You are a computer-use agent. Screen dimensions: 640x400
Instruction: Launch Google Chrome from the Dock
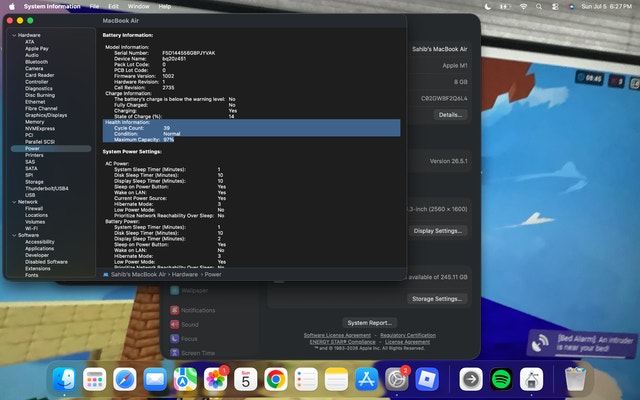point(276,379)
